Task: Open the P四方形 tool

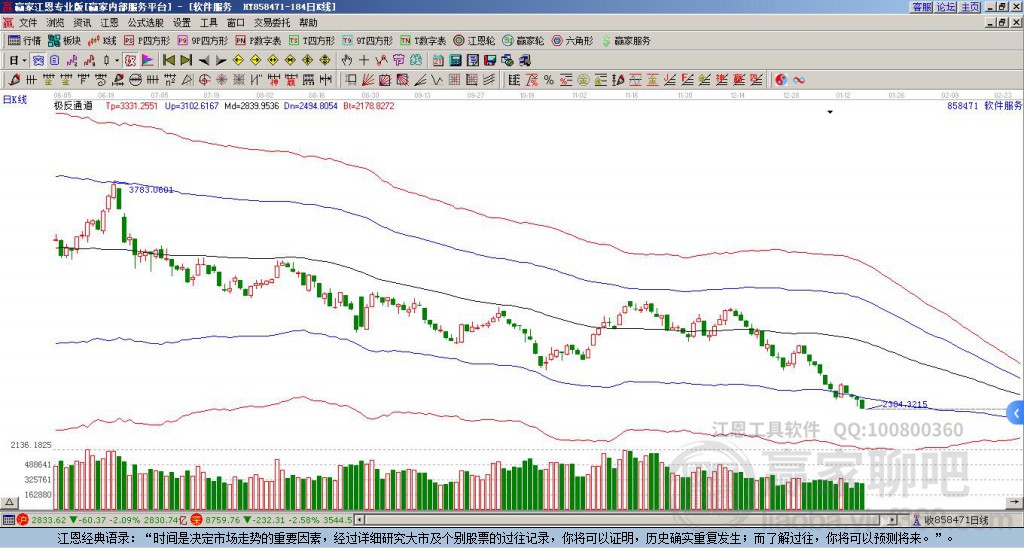Action: tap(147, 40)
